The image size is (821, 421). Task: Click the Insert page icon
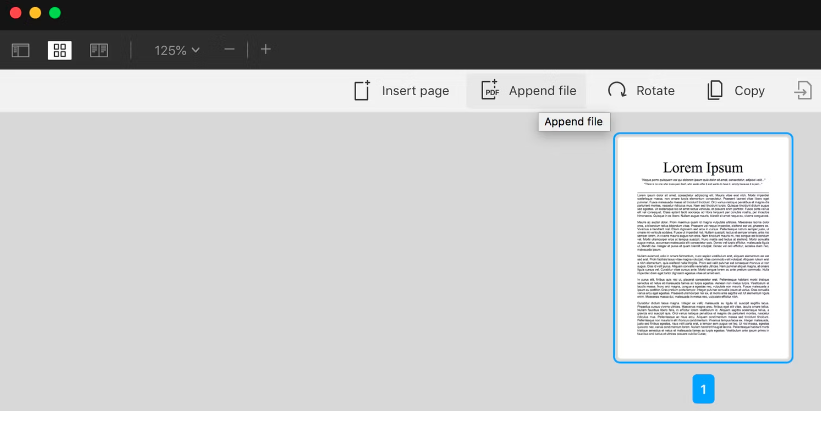[362, 91]
